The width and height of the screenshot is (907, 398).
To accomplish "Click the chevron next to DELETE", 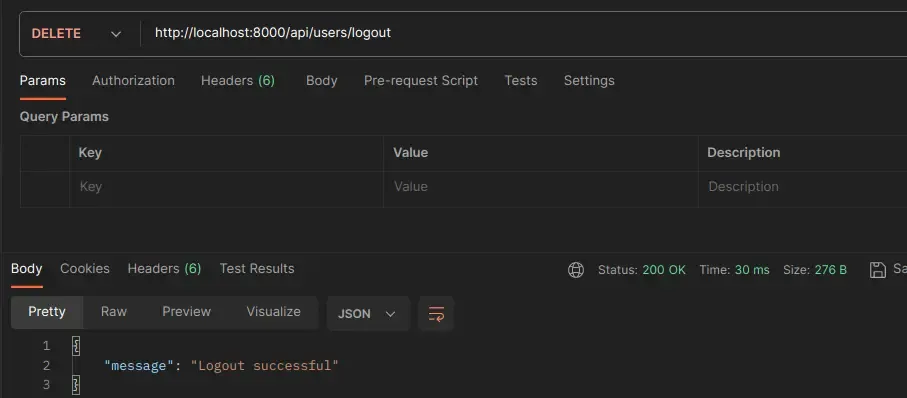I will click(116, 34).
